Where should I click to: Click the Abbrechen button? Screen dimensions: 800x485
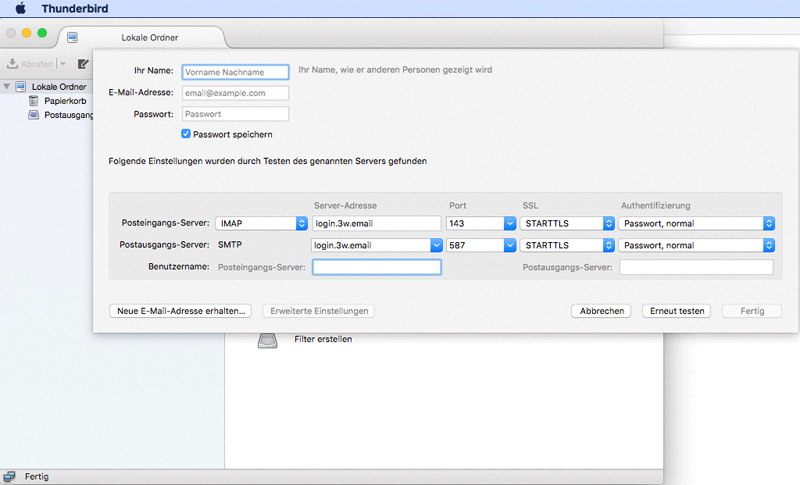(x=602, y=311)
